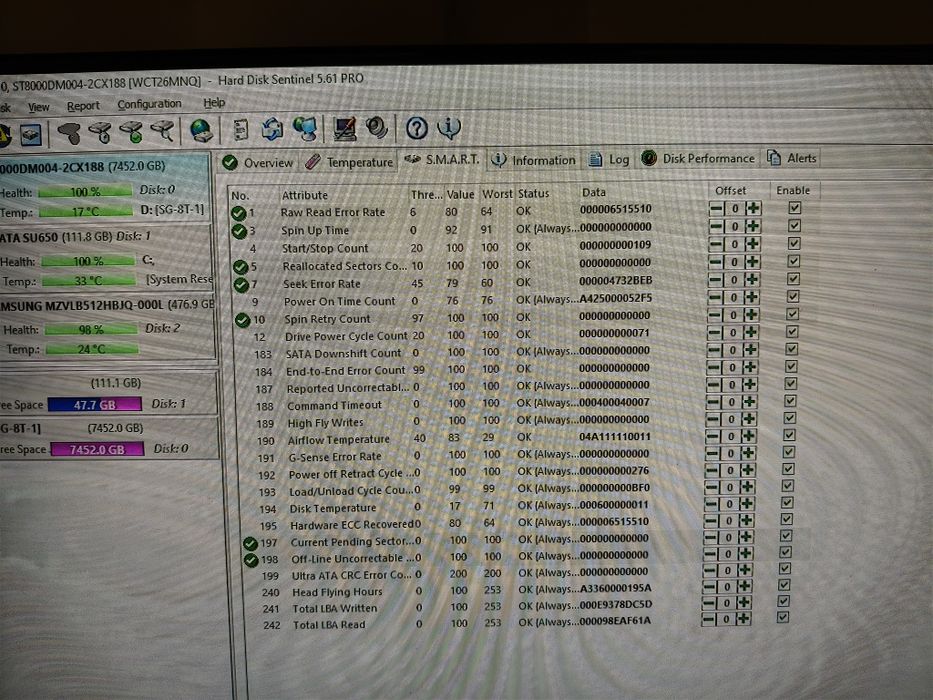The image size is (933, 700).
Task: Select the SU650 111.8 GB disk entry
Action: (105, 258)
